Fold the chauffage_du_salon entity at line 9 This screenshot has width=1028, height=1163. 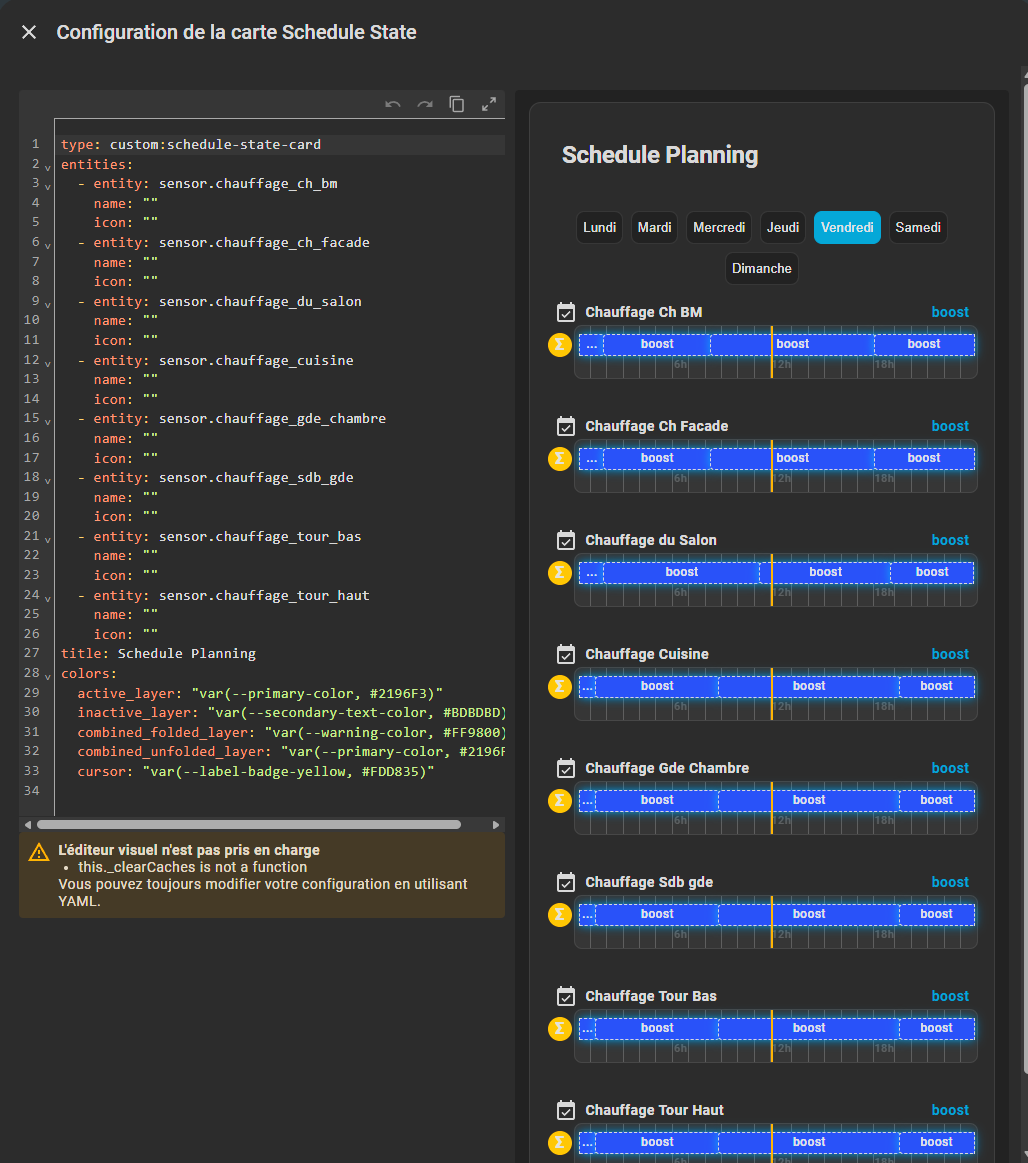47,303
